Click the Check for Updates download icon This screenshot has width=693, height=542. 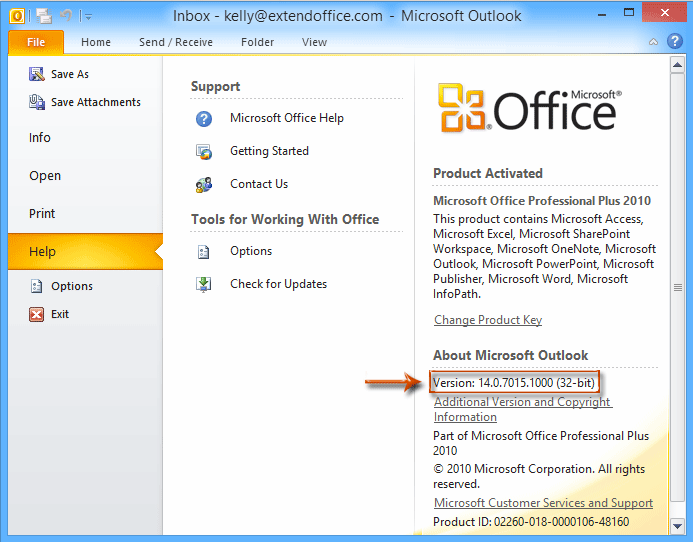pos(203,284)
